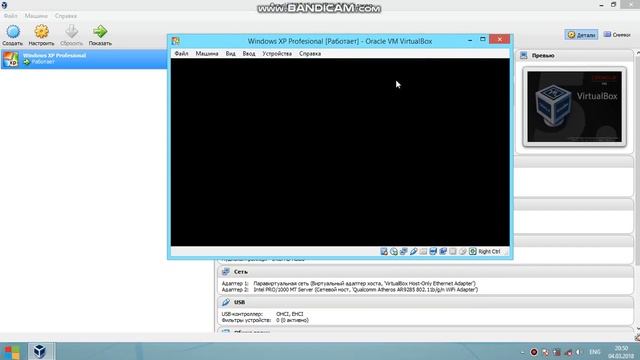Click the VirtualBox Manager title bar icon

4,5
